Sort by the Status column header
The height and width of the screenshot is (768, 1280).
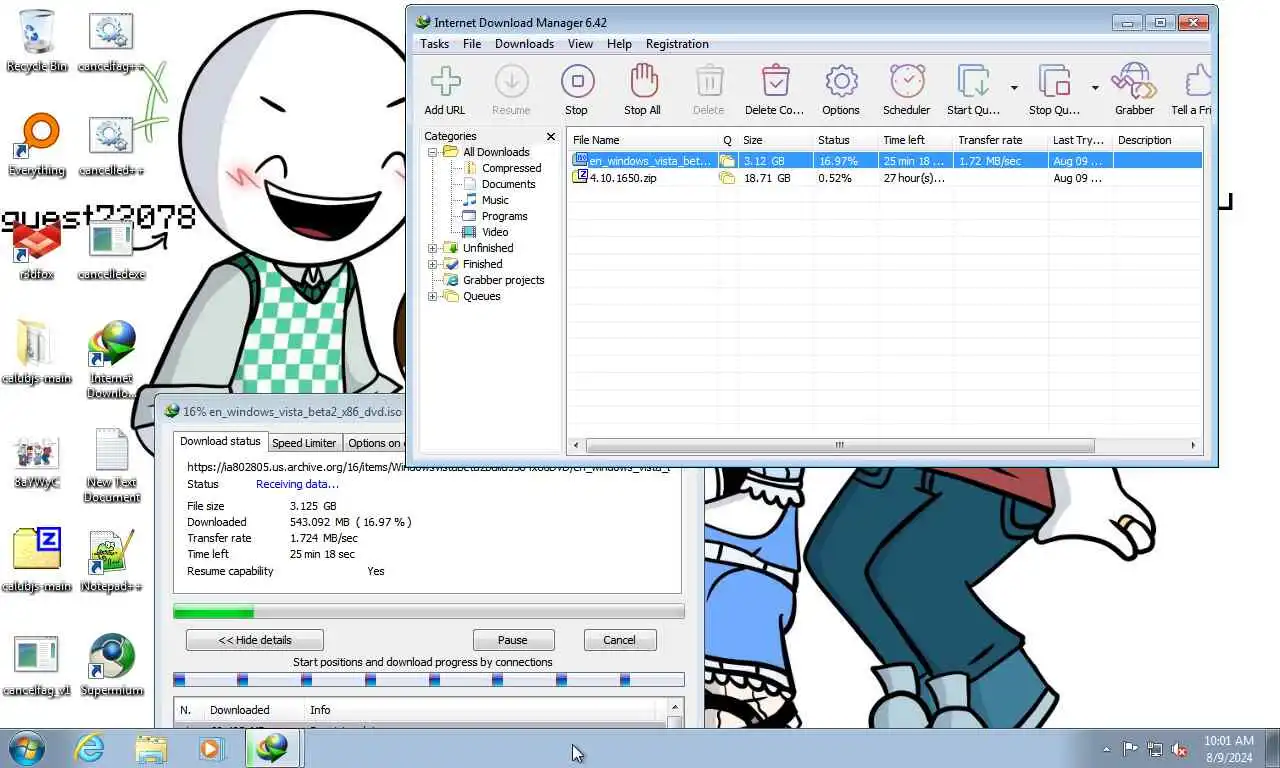click(844, 140)
